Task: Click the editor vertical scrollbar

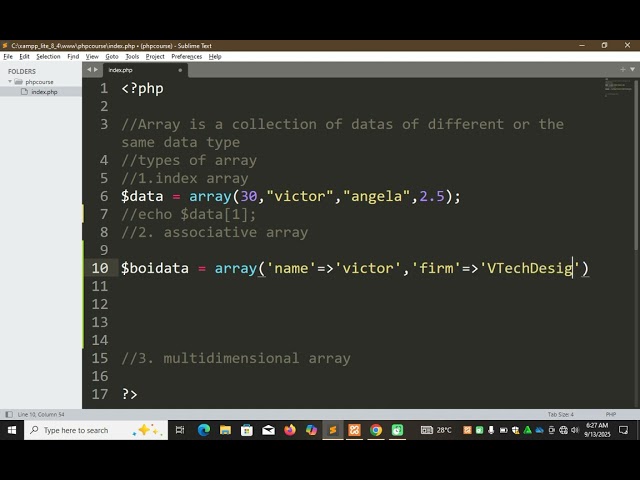Action: pos(636,165)
